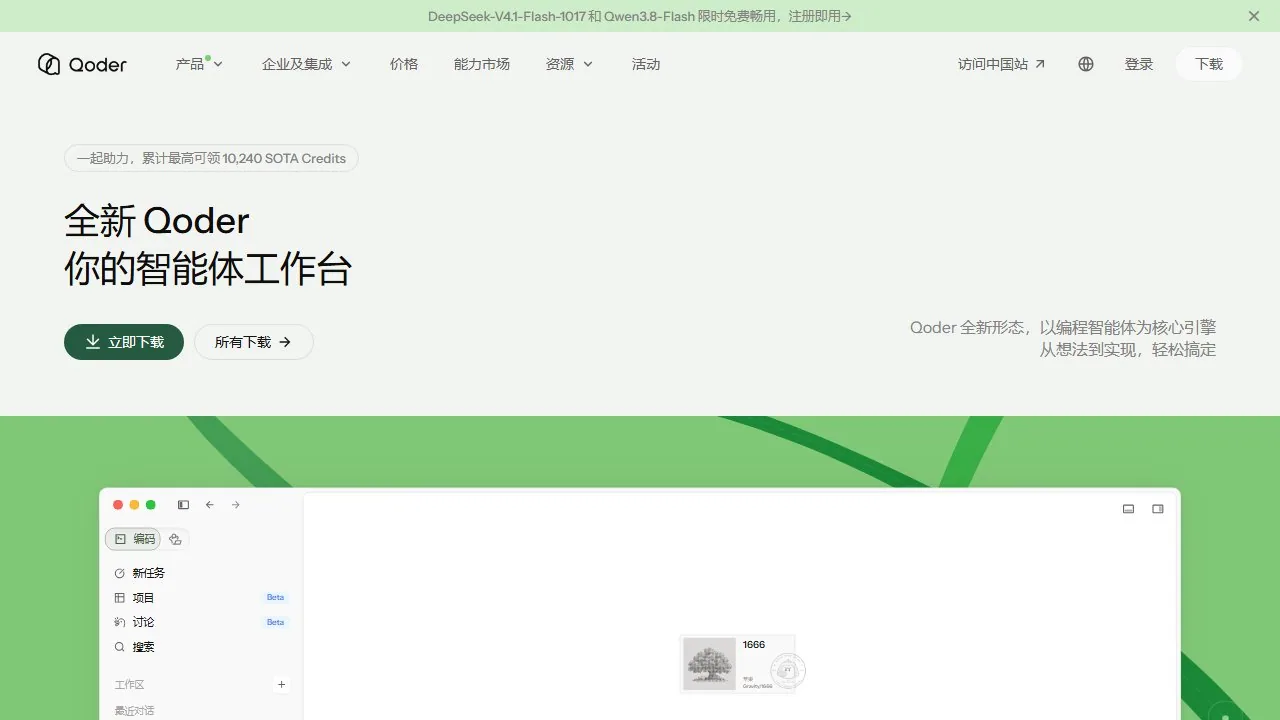
Task: Go to the 价格 page
Action: 404,64
